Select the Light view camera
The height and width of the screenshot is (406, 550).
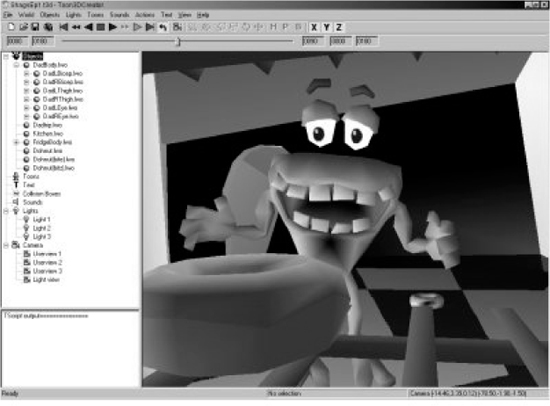tap(46, 280)
